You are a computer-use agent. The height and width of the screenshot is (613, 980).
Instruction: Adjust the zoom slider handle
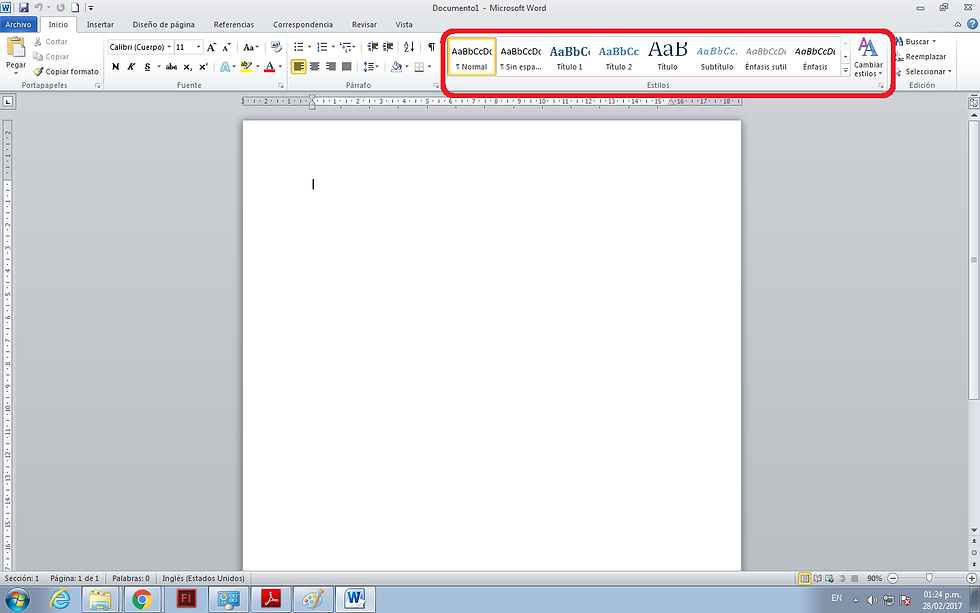929,578
